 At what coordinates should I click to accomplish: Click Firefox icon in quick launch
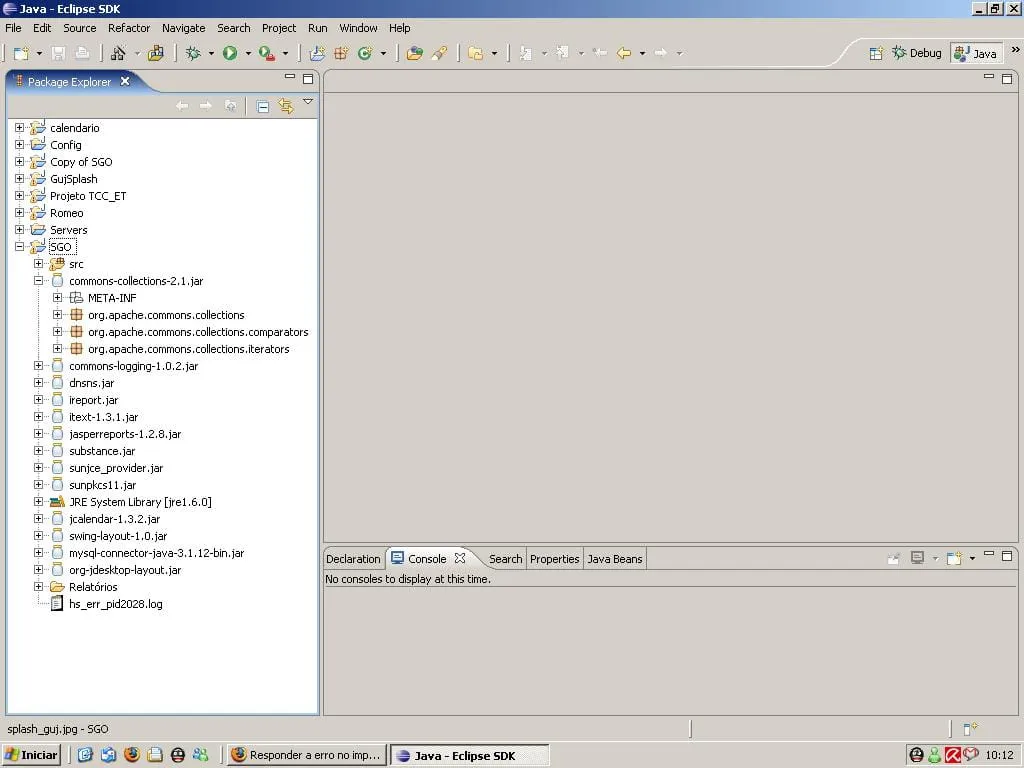pos(131,755)
